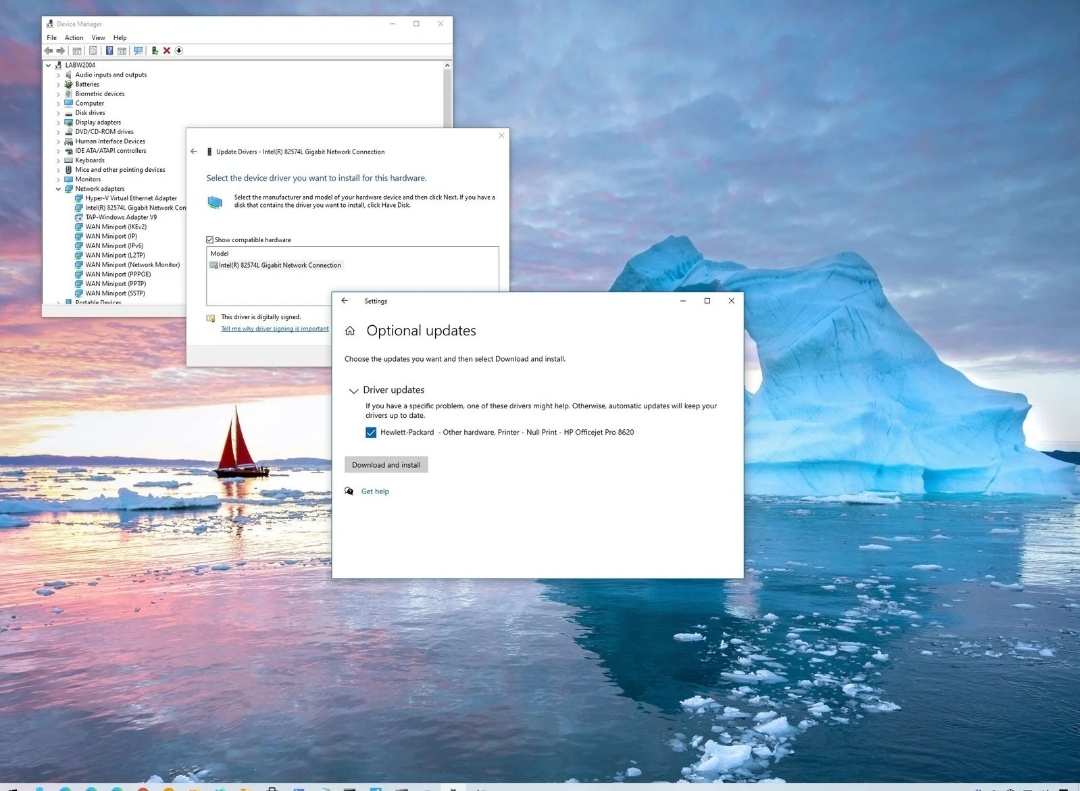Open the Help menu in Device Manager
Image resolution: width=1080 pixels, height=791 pixels.
(120, 38)
